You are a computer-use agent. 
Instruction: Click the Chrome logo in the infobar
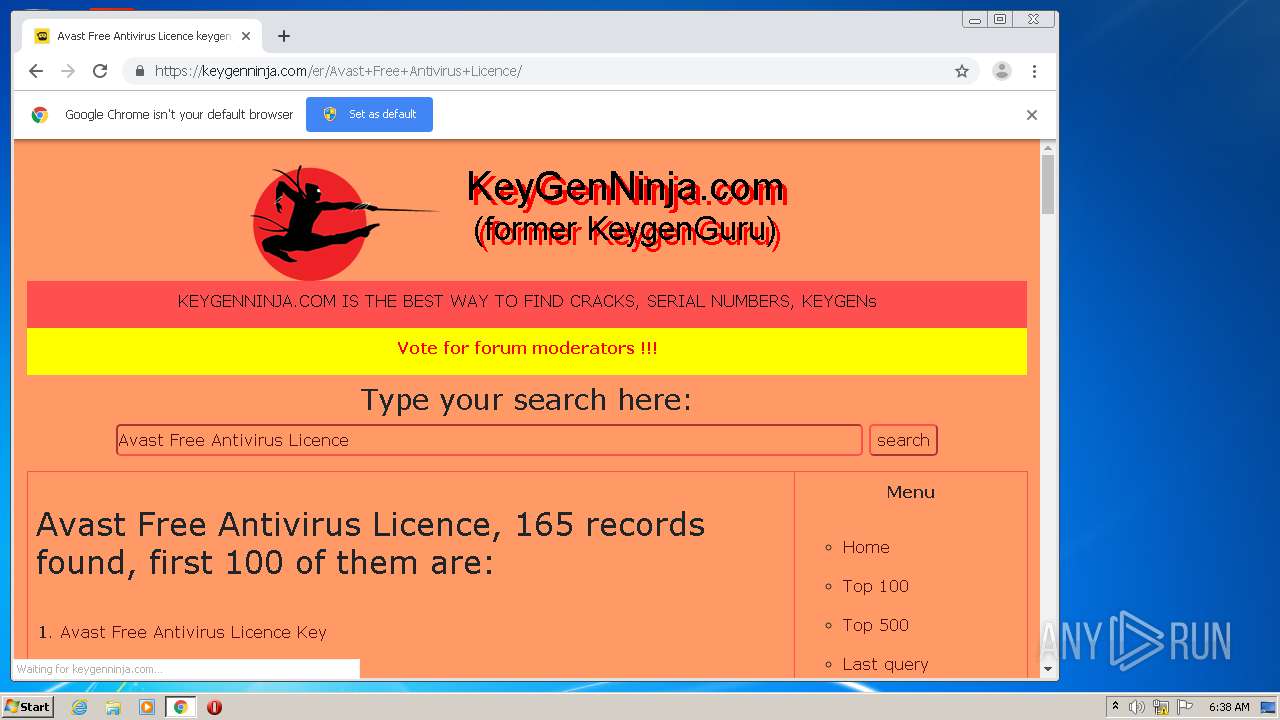point(39,115)
